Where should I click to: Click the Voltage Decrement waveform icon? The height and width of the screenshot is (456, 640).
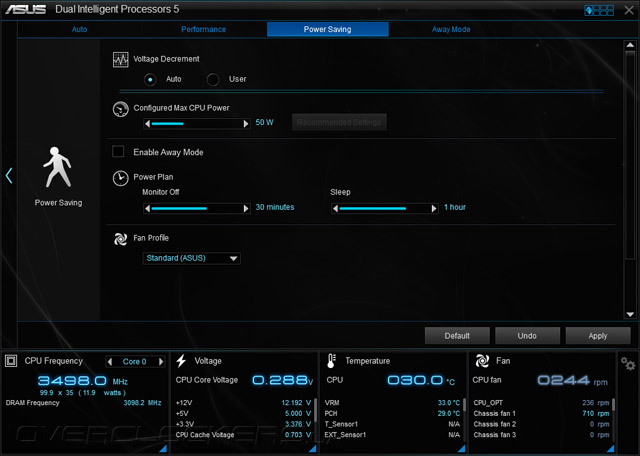(x=121, y=60)
